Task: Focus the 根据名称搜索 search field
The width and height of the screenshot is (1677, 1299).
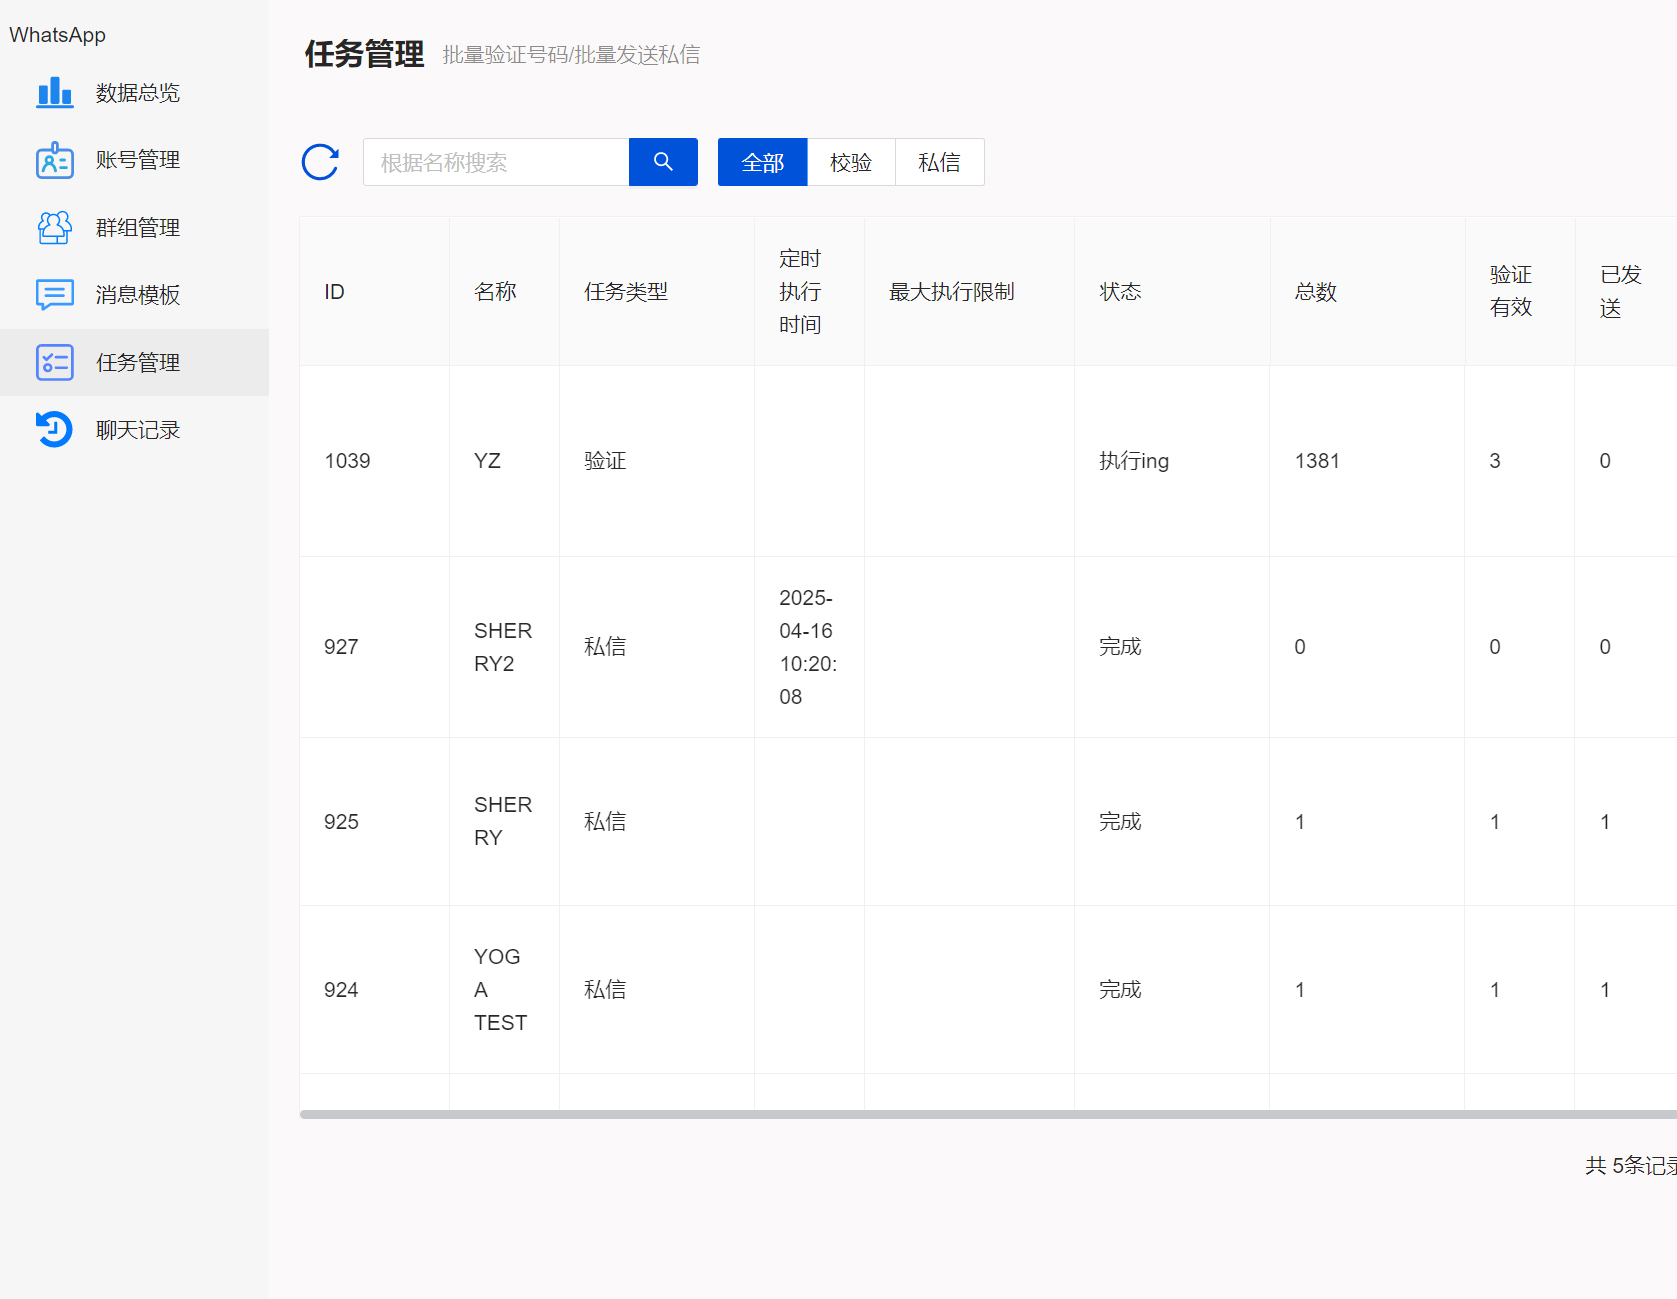Action: (x=496, y=162)
